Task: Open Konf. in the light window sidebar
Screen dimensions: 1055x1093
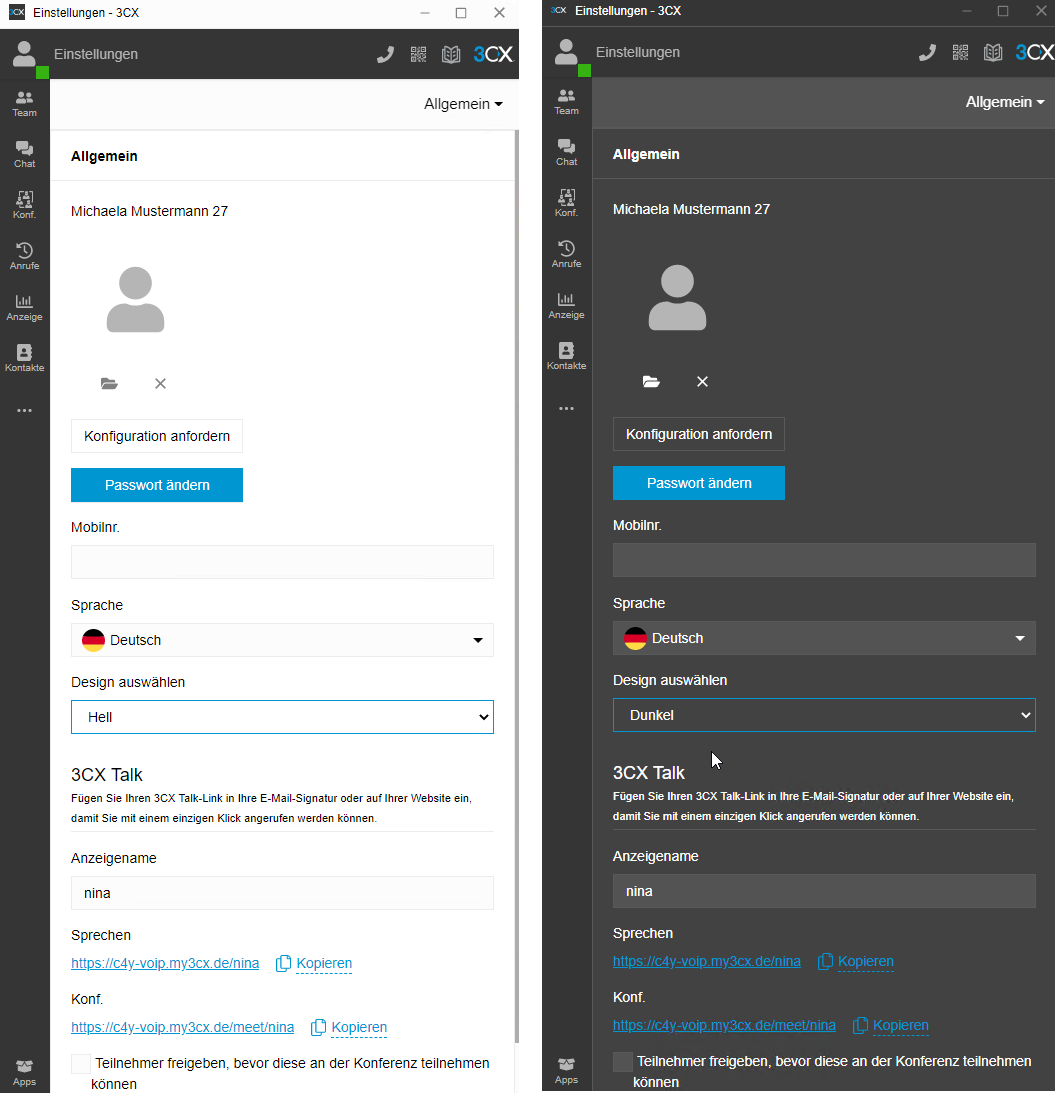Action: [x=24, y=206]
